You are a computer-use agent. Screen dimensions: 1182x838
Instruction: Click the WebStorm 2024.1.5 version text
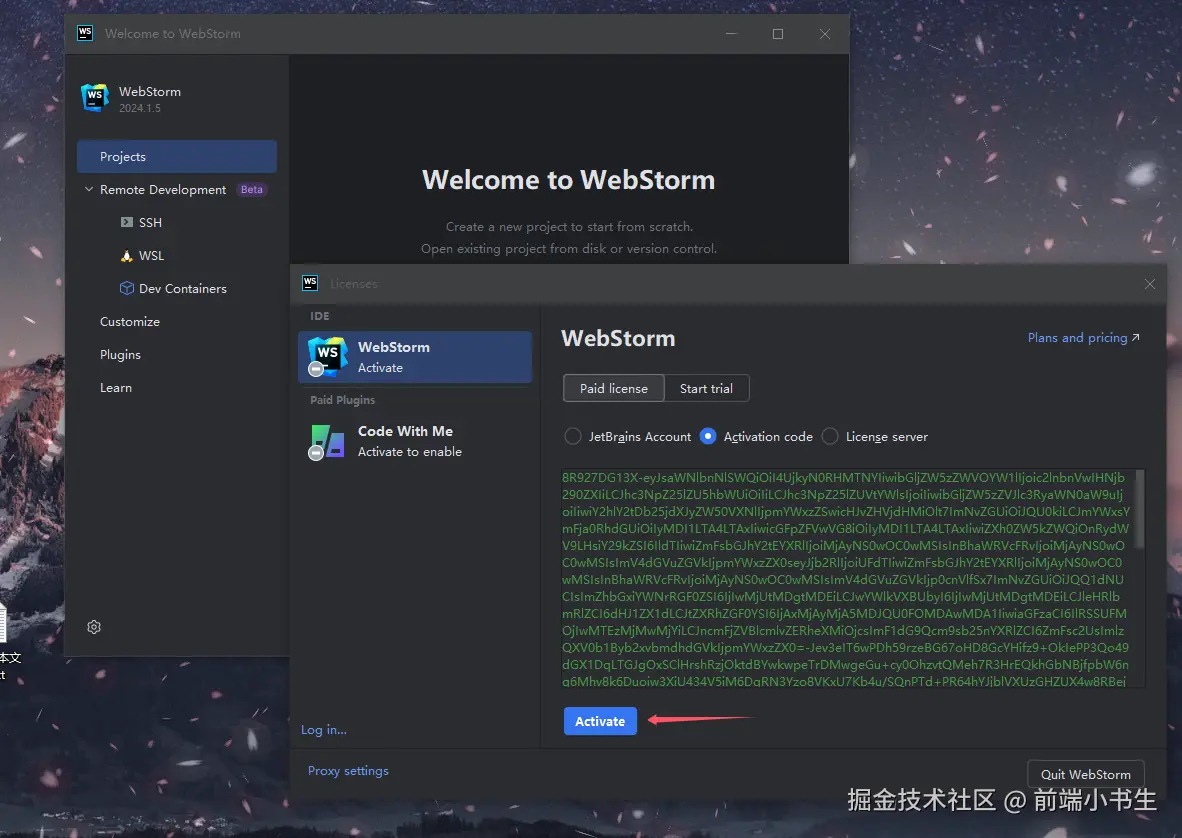click(x=140, y=109)
